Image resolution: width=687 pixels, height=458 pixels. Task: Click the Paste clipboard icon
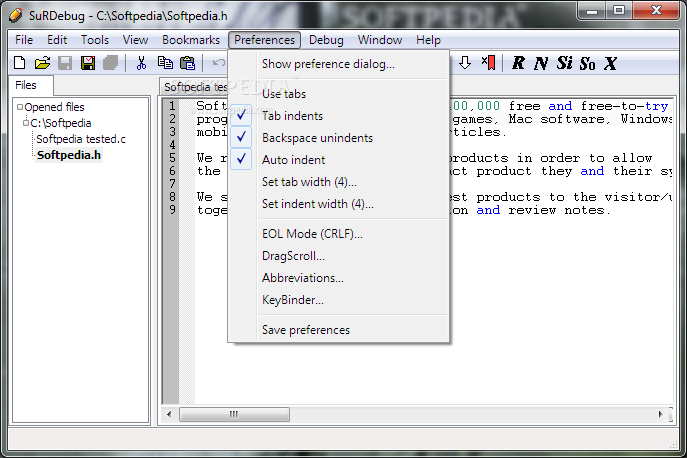[x=188, y=63]
